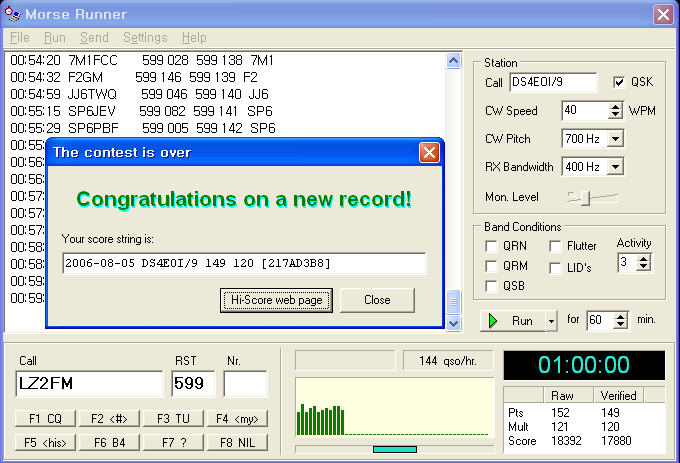Image resolution: width=680 pixels, height=463 pixels.
Task: Open the Run menu
Action: click(55, 38)
